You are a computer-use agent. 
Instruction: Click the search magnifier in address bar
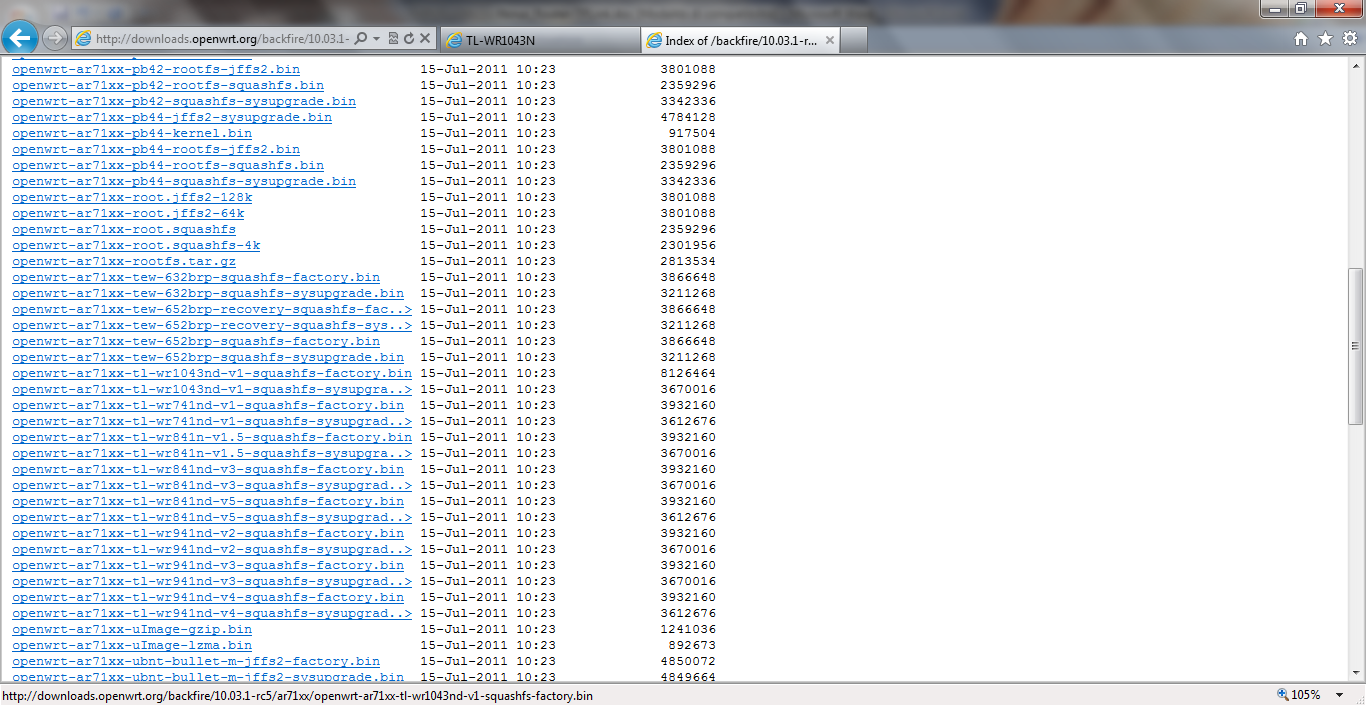click(361, 39)
